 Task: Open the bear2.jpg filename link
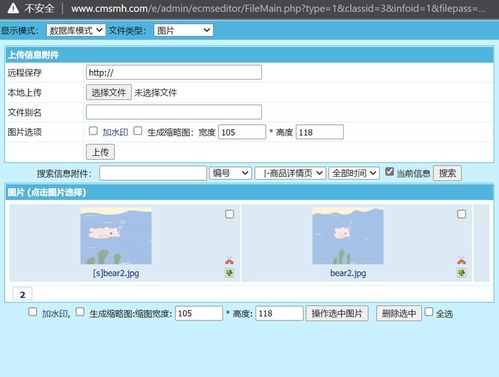(x=348, y=273)
